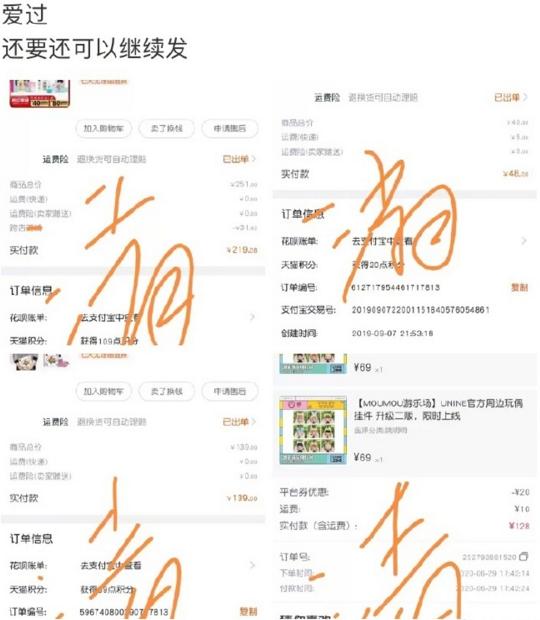Open 花呗账单 chevron above order 612717954461717813
Screen dimensions: 540x620
(x=524, y=240)
